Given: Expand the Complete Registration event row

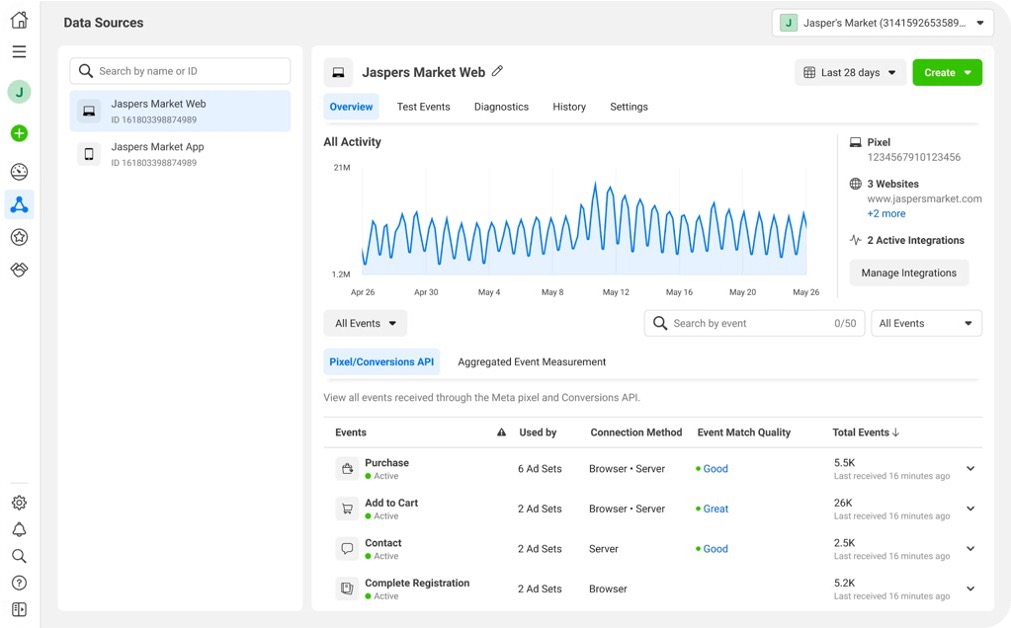Looking at the screenshot, I should [970, 589].
